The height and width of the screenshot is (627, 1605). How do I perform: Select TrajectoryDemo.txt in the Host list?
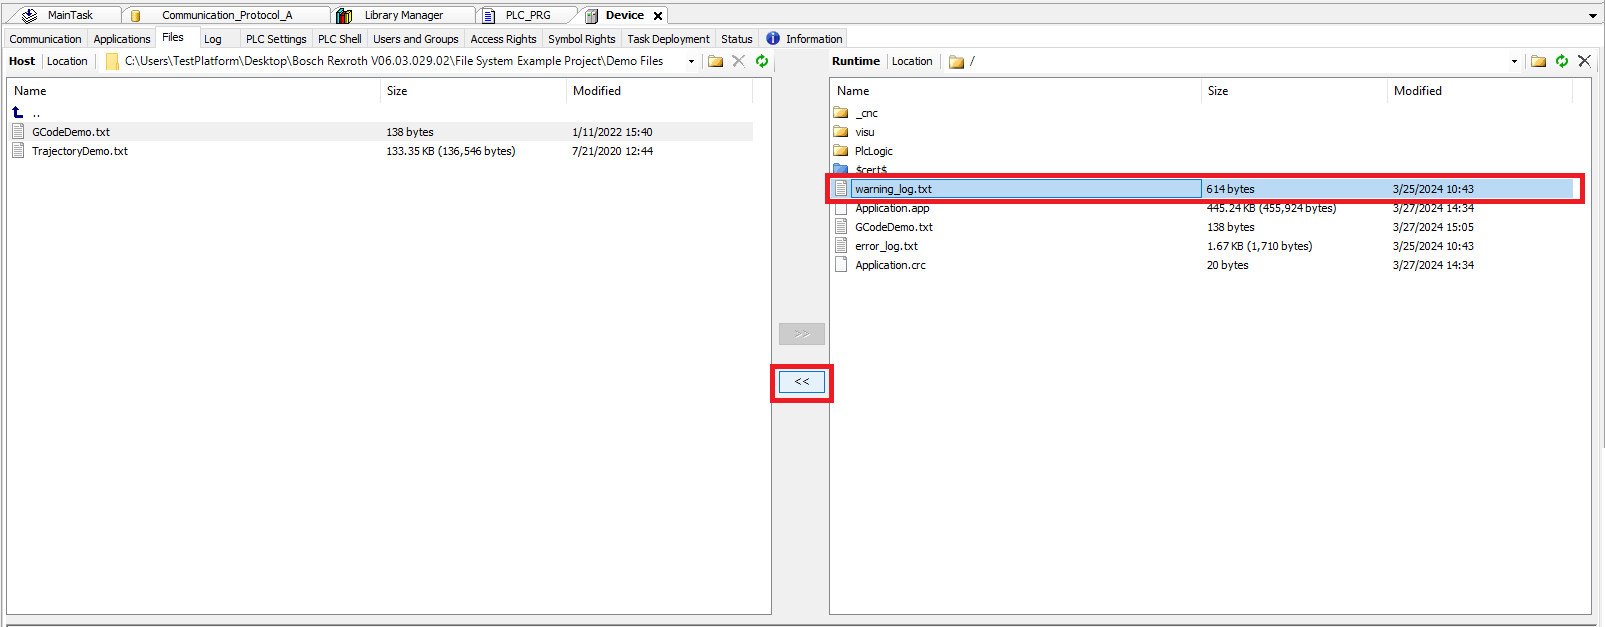(x=80, y=151)
